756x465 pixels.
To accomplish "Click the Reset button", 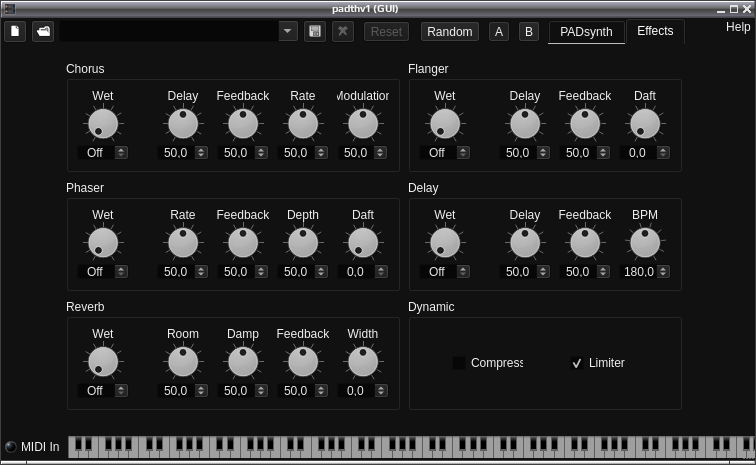I will 386,32.
